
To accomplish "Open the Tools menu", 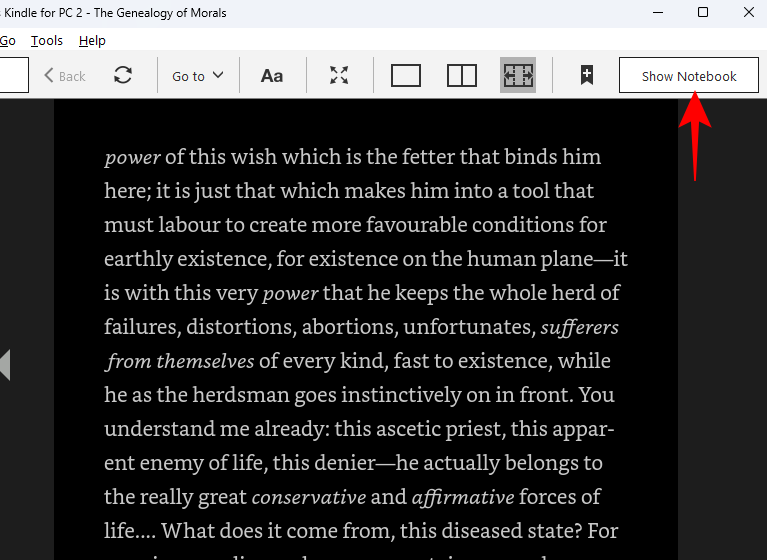I will pos(47,41).
